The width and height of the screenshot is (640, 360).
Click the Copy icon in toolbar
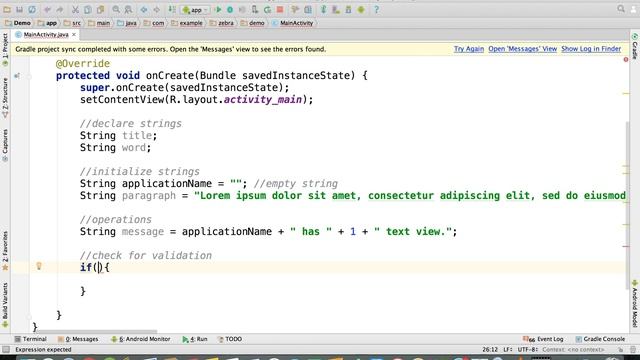87,9
